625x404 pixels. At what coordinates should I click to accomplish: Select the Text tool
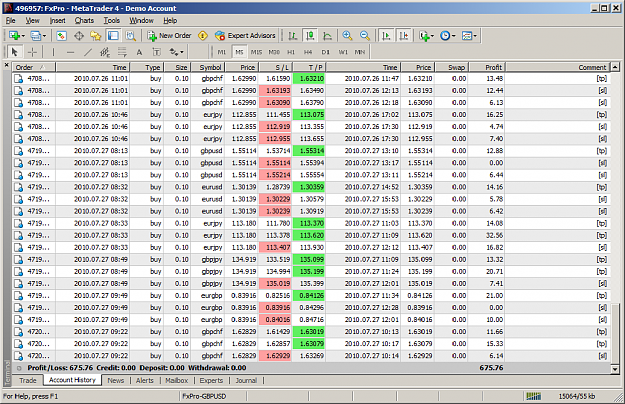click(139, 52)
